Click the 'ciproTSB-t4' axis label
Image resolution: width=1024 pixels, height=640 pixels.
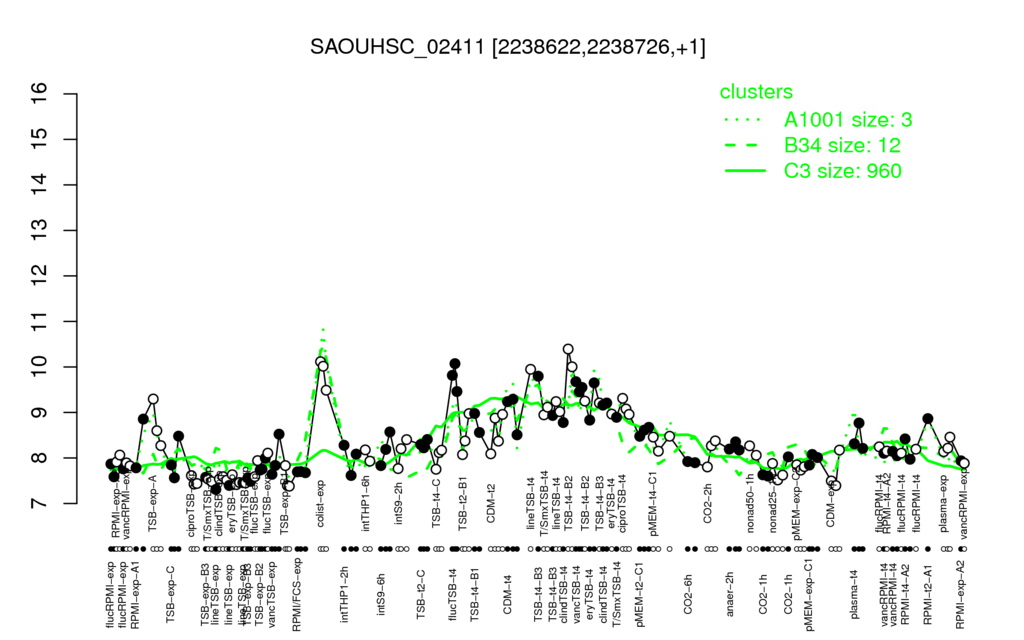[x=623, y=503]
